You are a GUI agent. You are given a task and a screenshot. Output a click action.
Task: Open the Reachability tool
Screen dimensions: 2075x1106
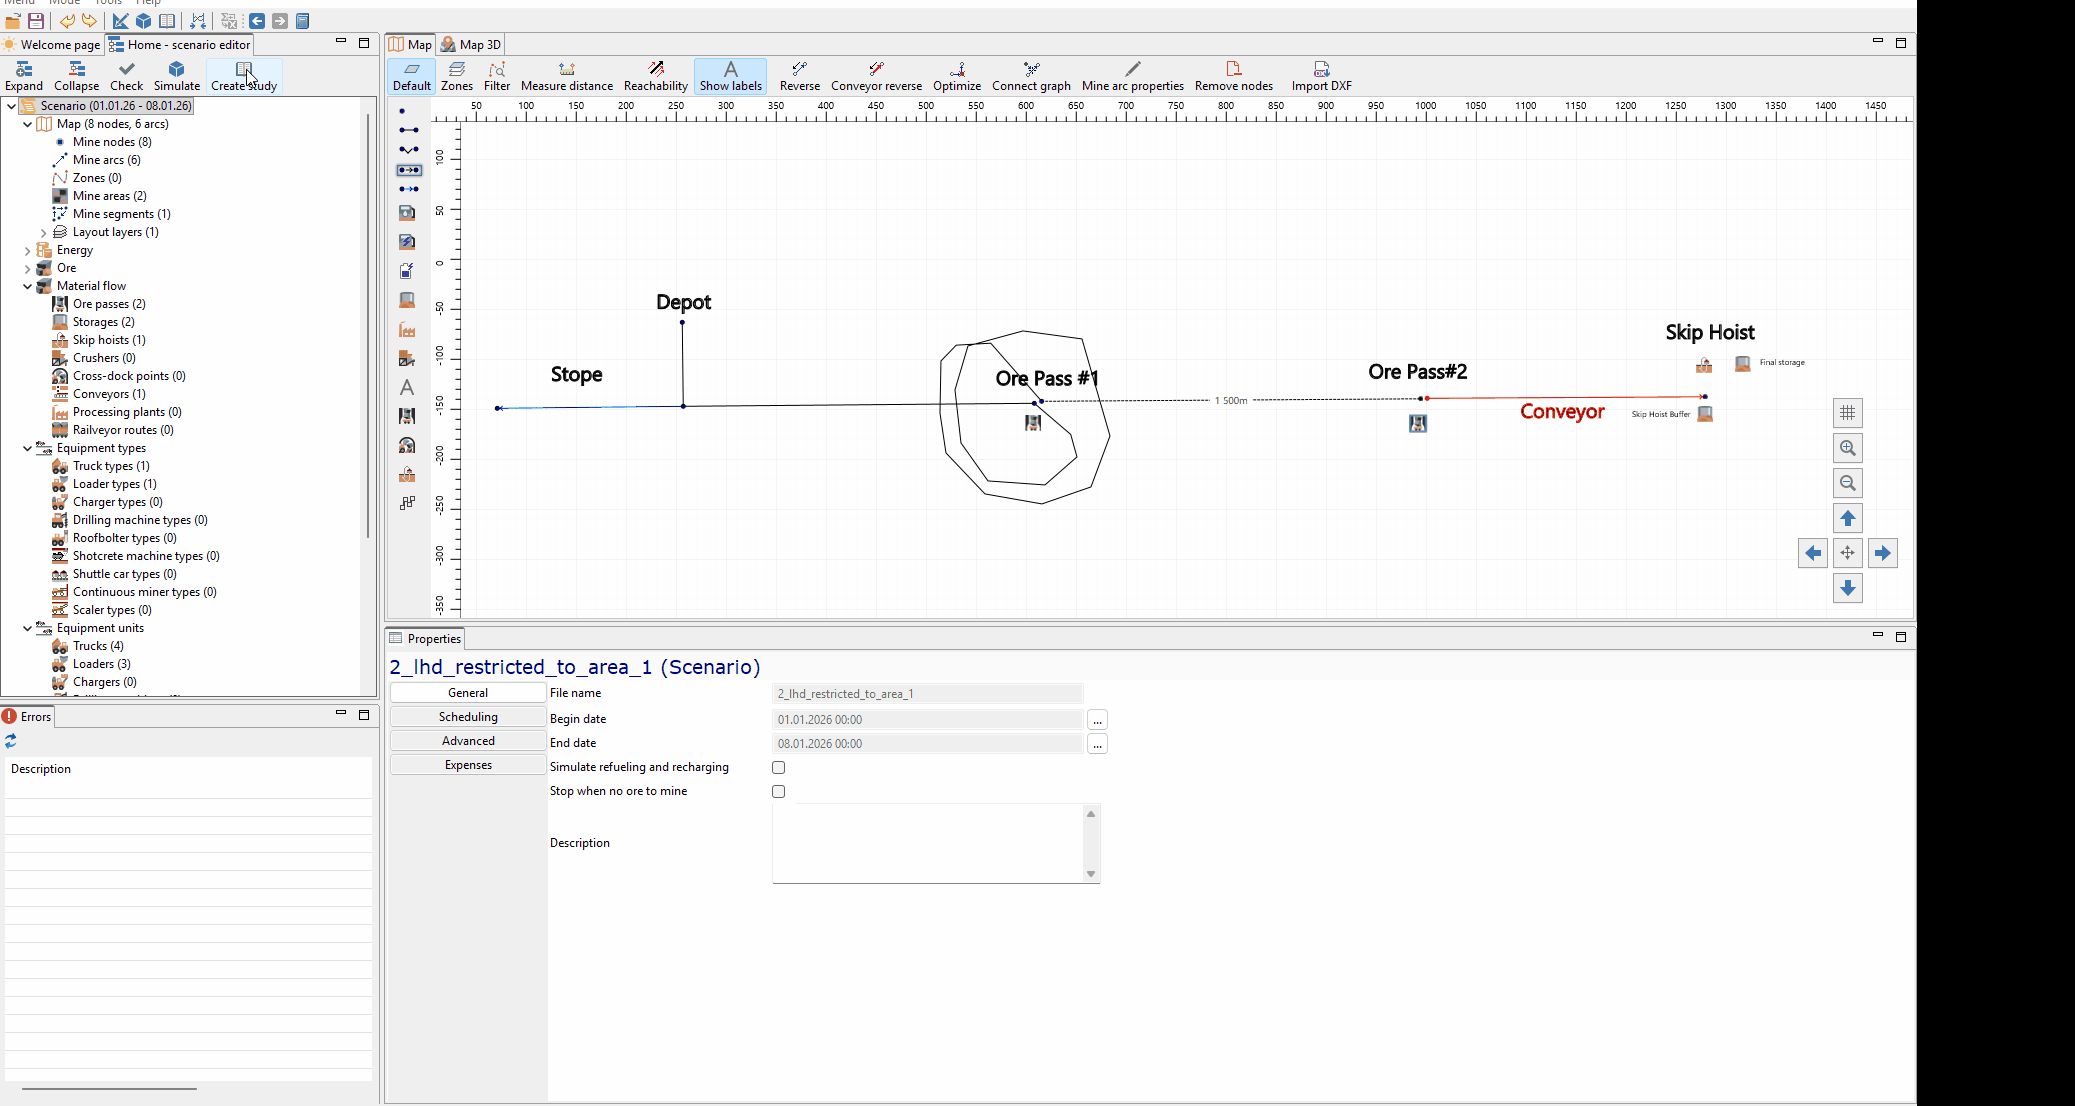click(x=656, y=76)
